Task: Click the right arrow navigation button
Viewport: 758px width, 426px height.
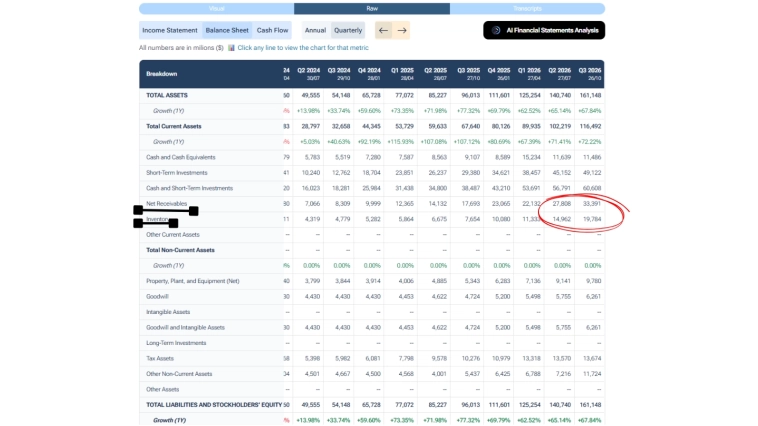Action: click(402, 30)
